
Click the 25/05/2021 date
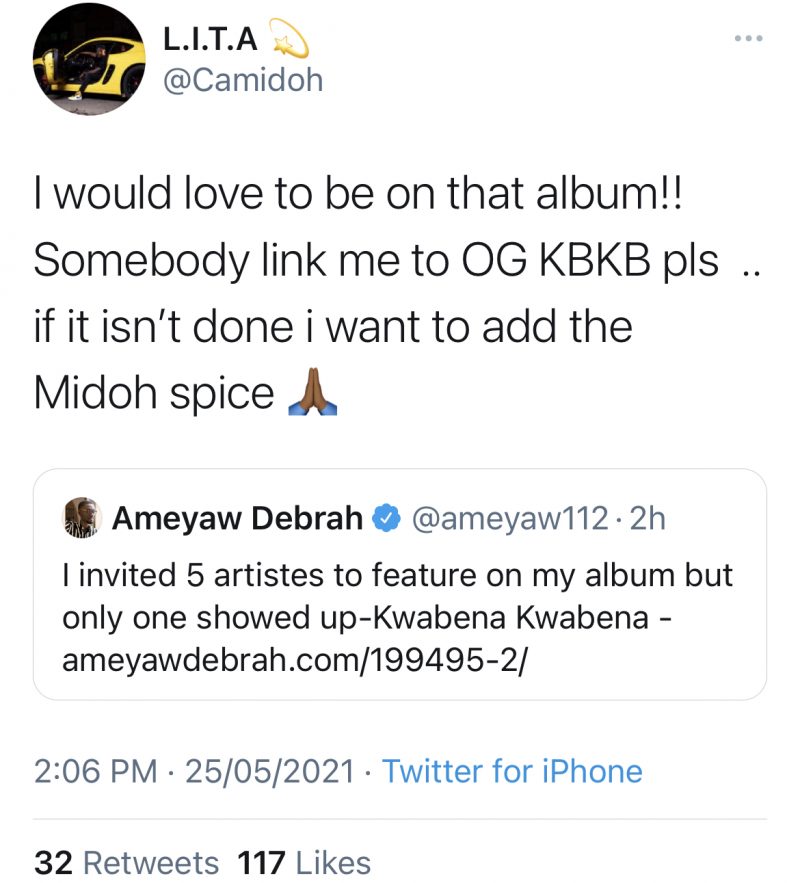[270, 771]
